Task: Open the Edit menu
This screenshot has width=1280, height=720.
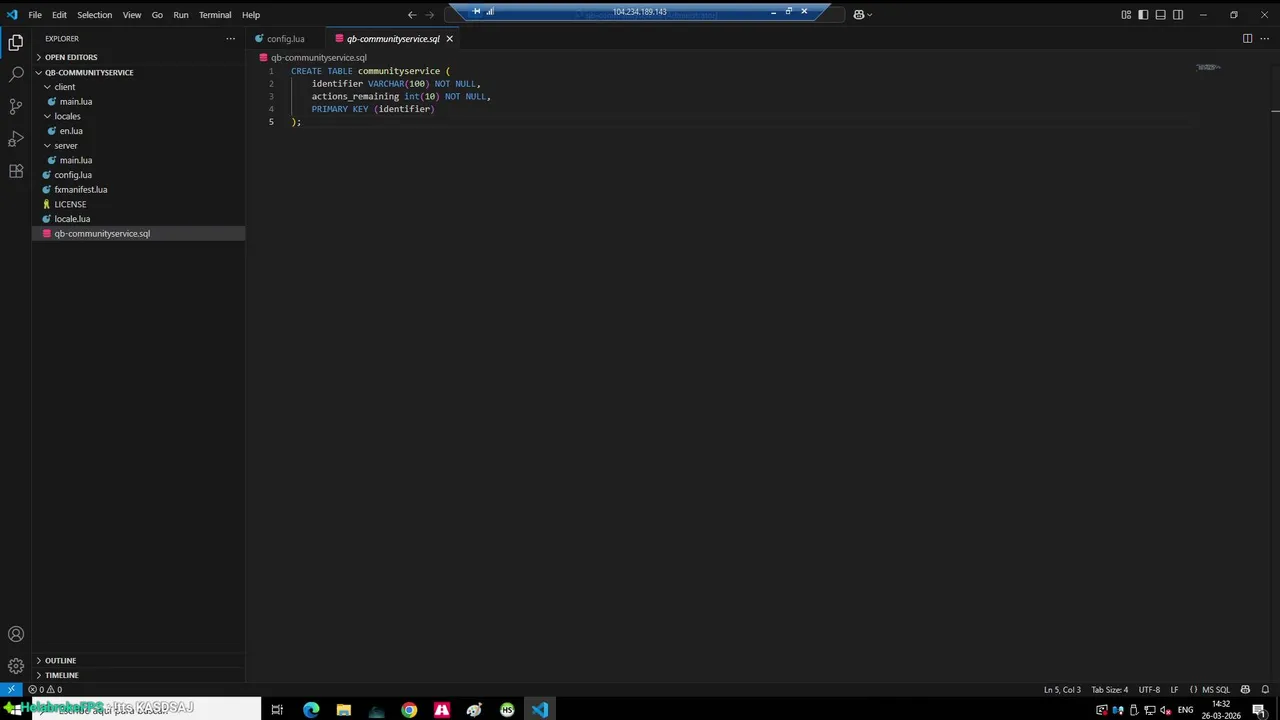Action: (x=59, y=15)
